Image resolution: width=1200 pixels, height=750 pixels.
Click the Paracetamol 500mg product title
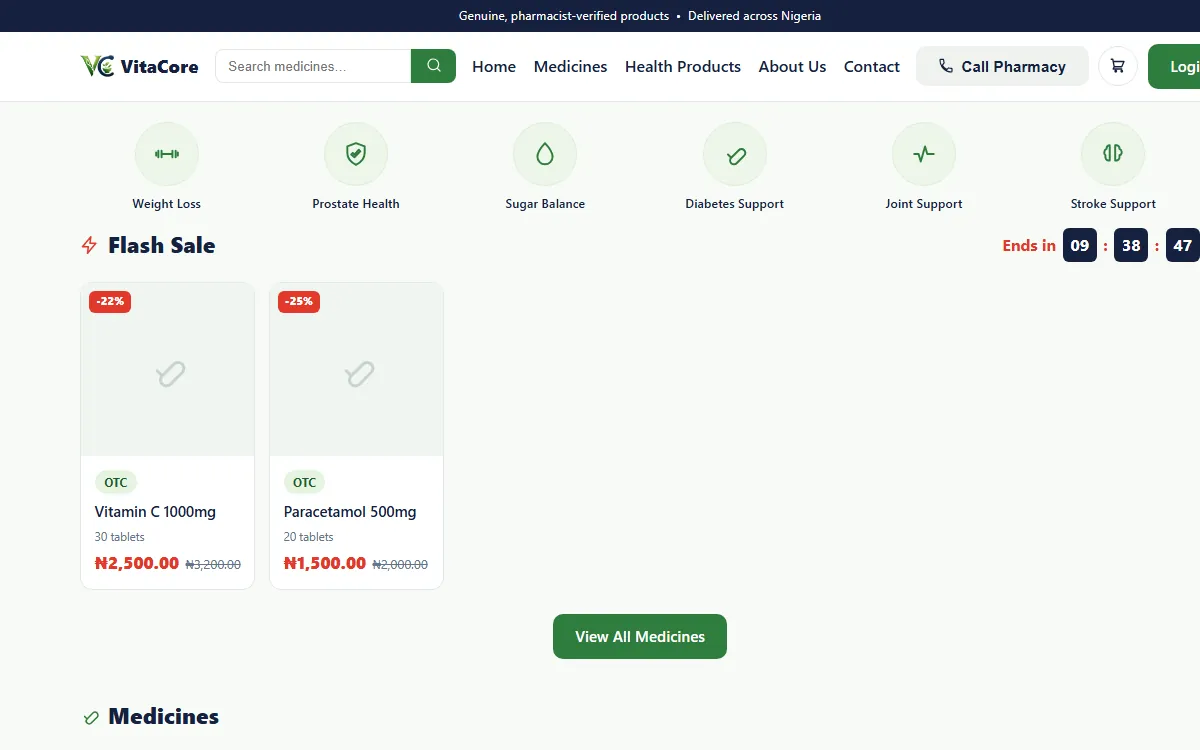tap(350, 512)
